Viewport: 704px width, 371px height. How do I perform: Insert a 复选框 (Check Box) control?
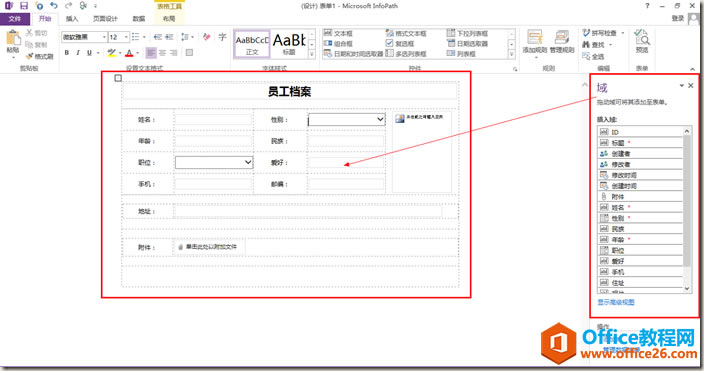pyautogui.click(x=400, y=44)
